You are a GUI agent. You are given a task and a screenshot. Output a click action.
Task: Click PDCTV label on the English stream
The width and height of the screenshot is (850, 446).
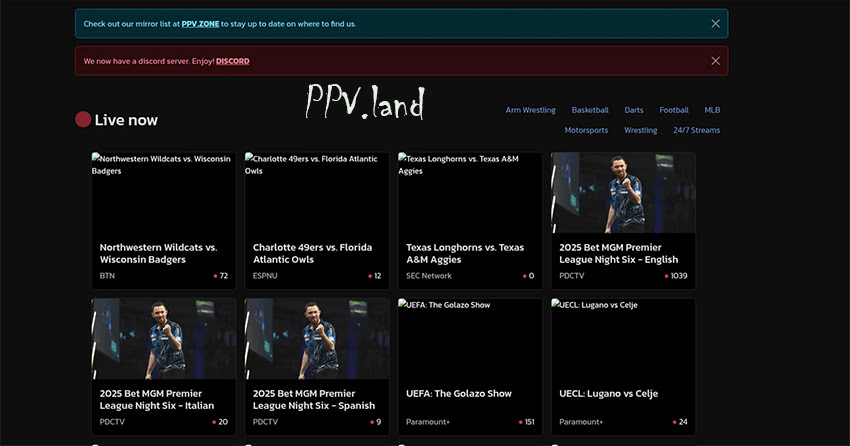572,276
